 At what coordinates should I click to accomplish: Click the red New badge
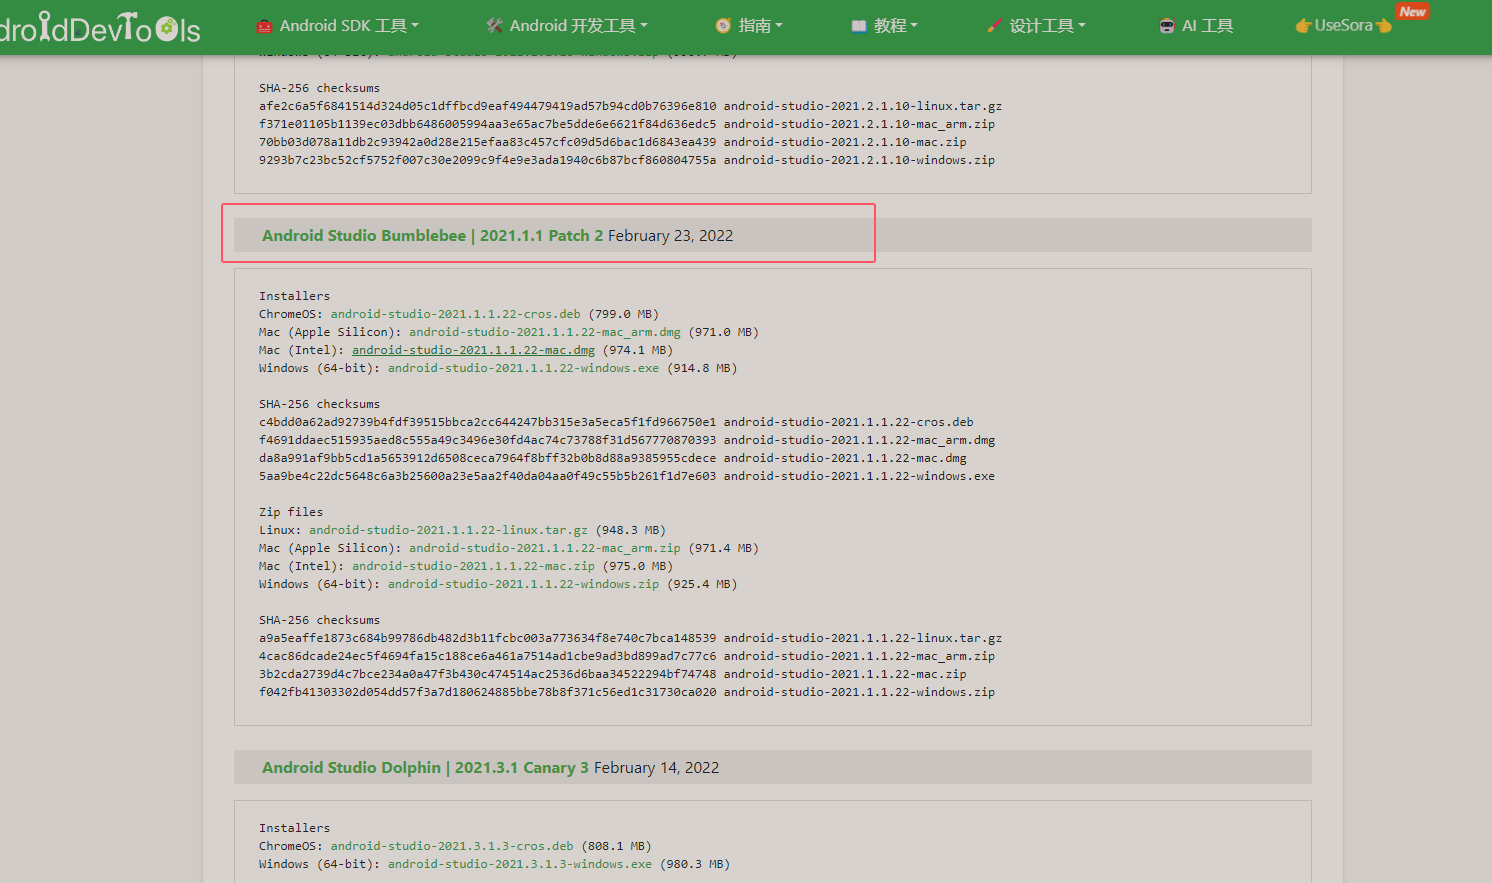click(1413, 12)
